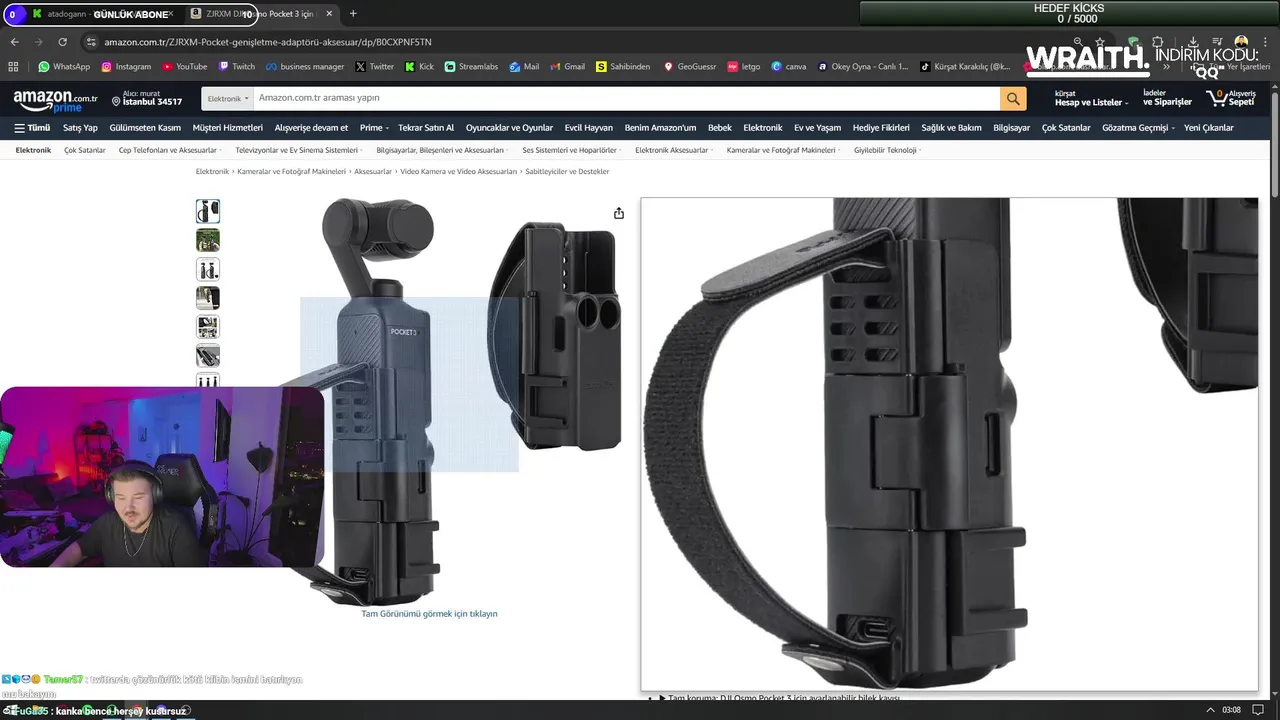
Task: Expand Cep Telefonları ve Aksesuarlar submenu
Action: click(x=169, y=150)
